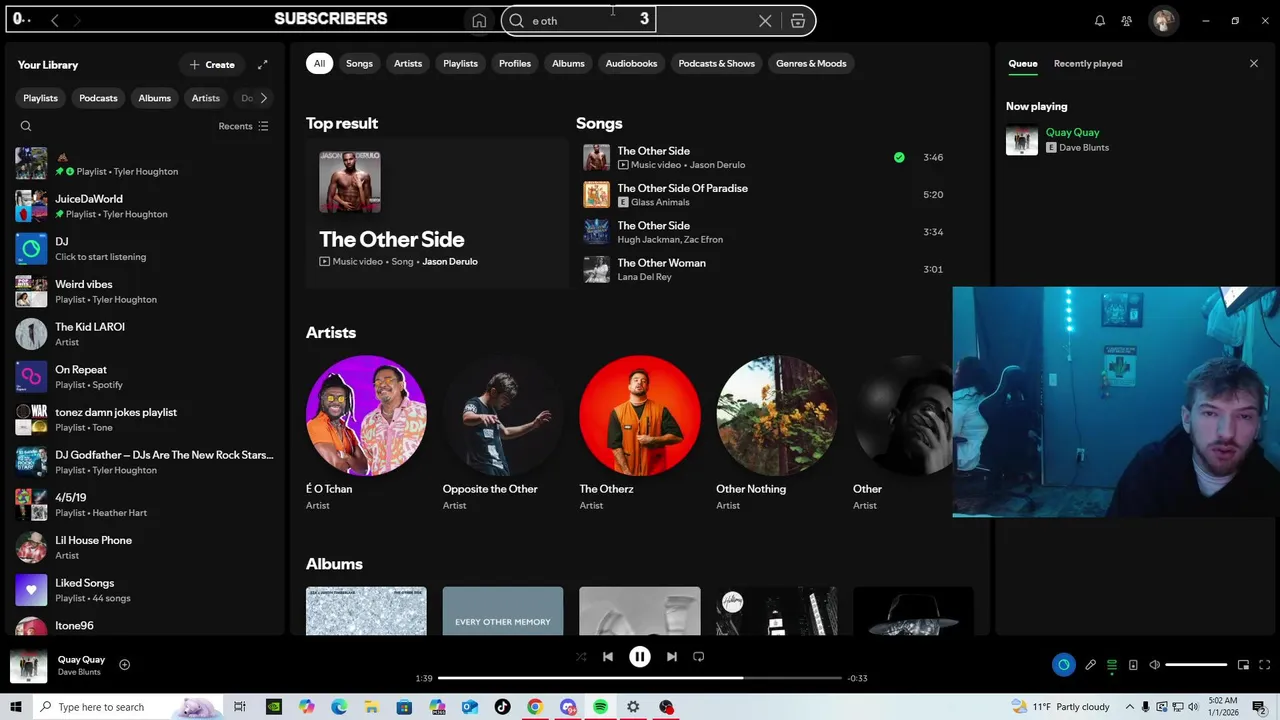The width and height of the screenshot is (1280, 720).
Task: Open the JuiceDaWorld playlist
Action: click(x=145, y=206)
